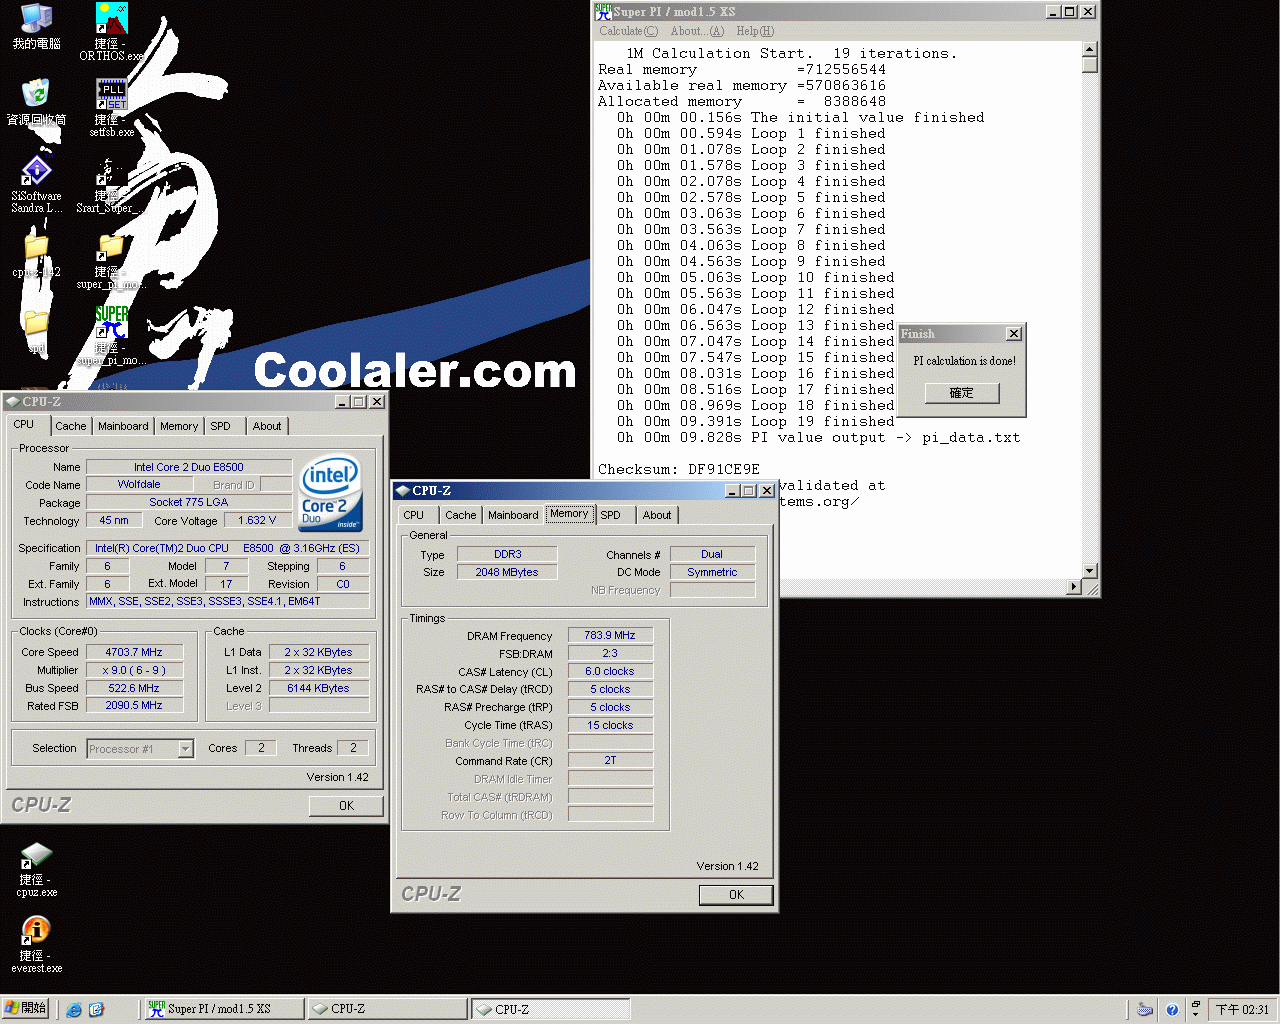Click the memory size 2048 MBytes value

point(507,572)
